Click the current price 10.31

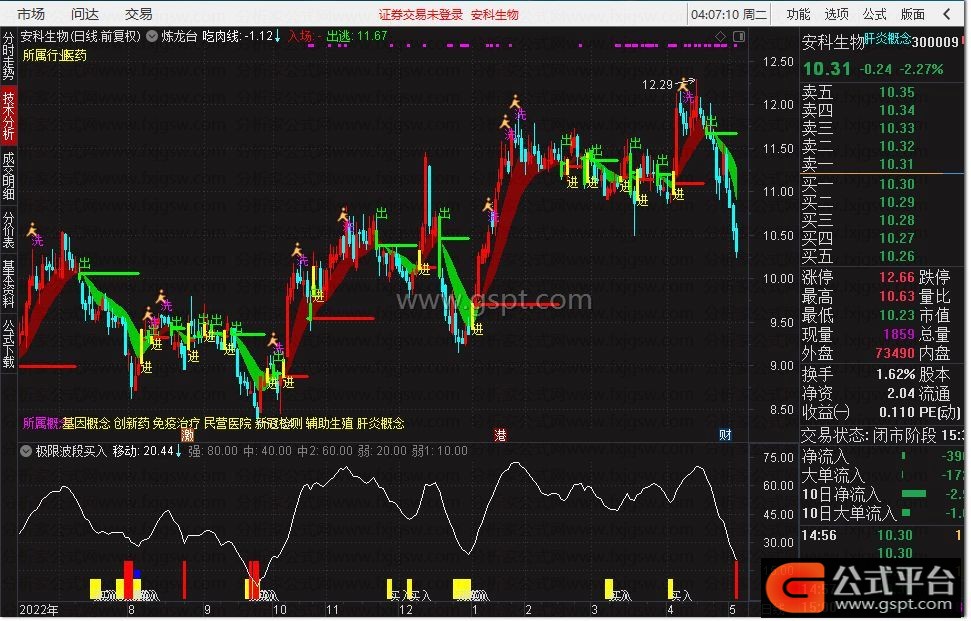click(827, 69)
